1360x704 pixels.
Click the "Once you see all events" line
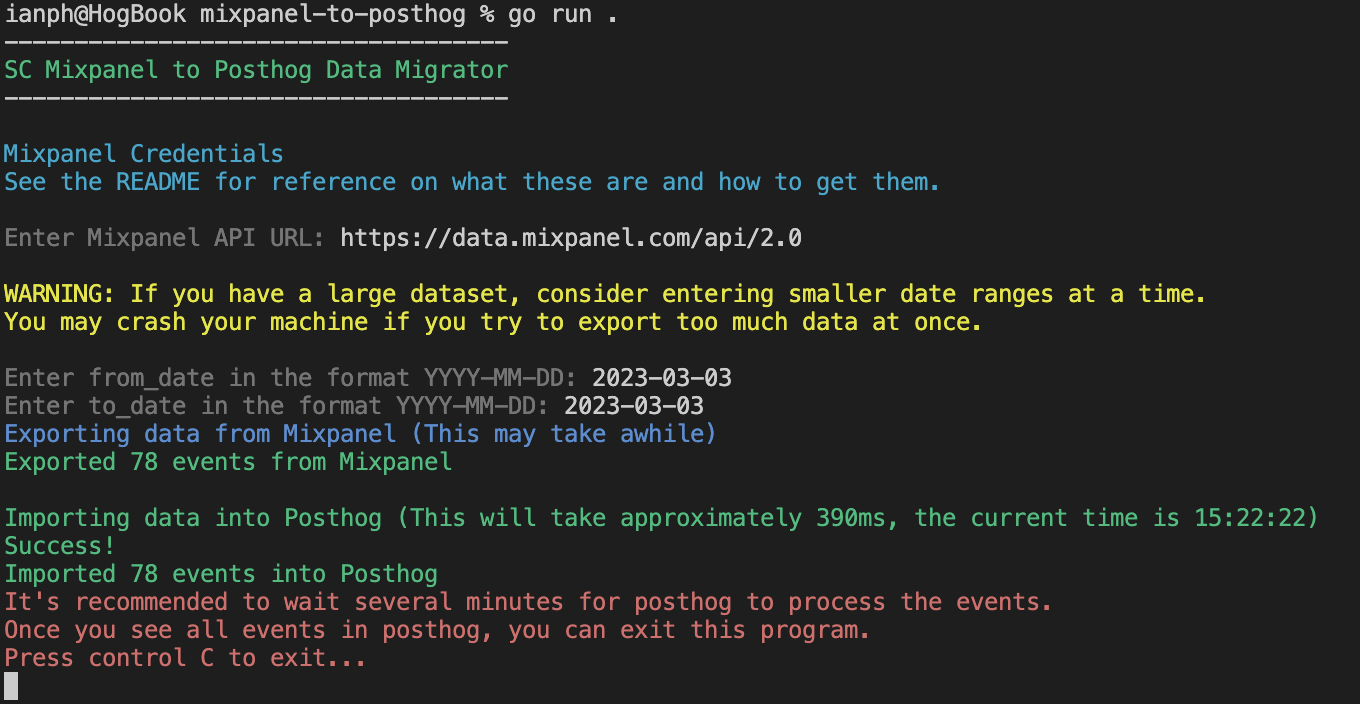pyautogui.click(x=437, y=630)
